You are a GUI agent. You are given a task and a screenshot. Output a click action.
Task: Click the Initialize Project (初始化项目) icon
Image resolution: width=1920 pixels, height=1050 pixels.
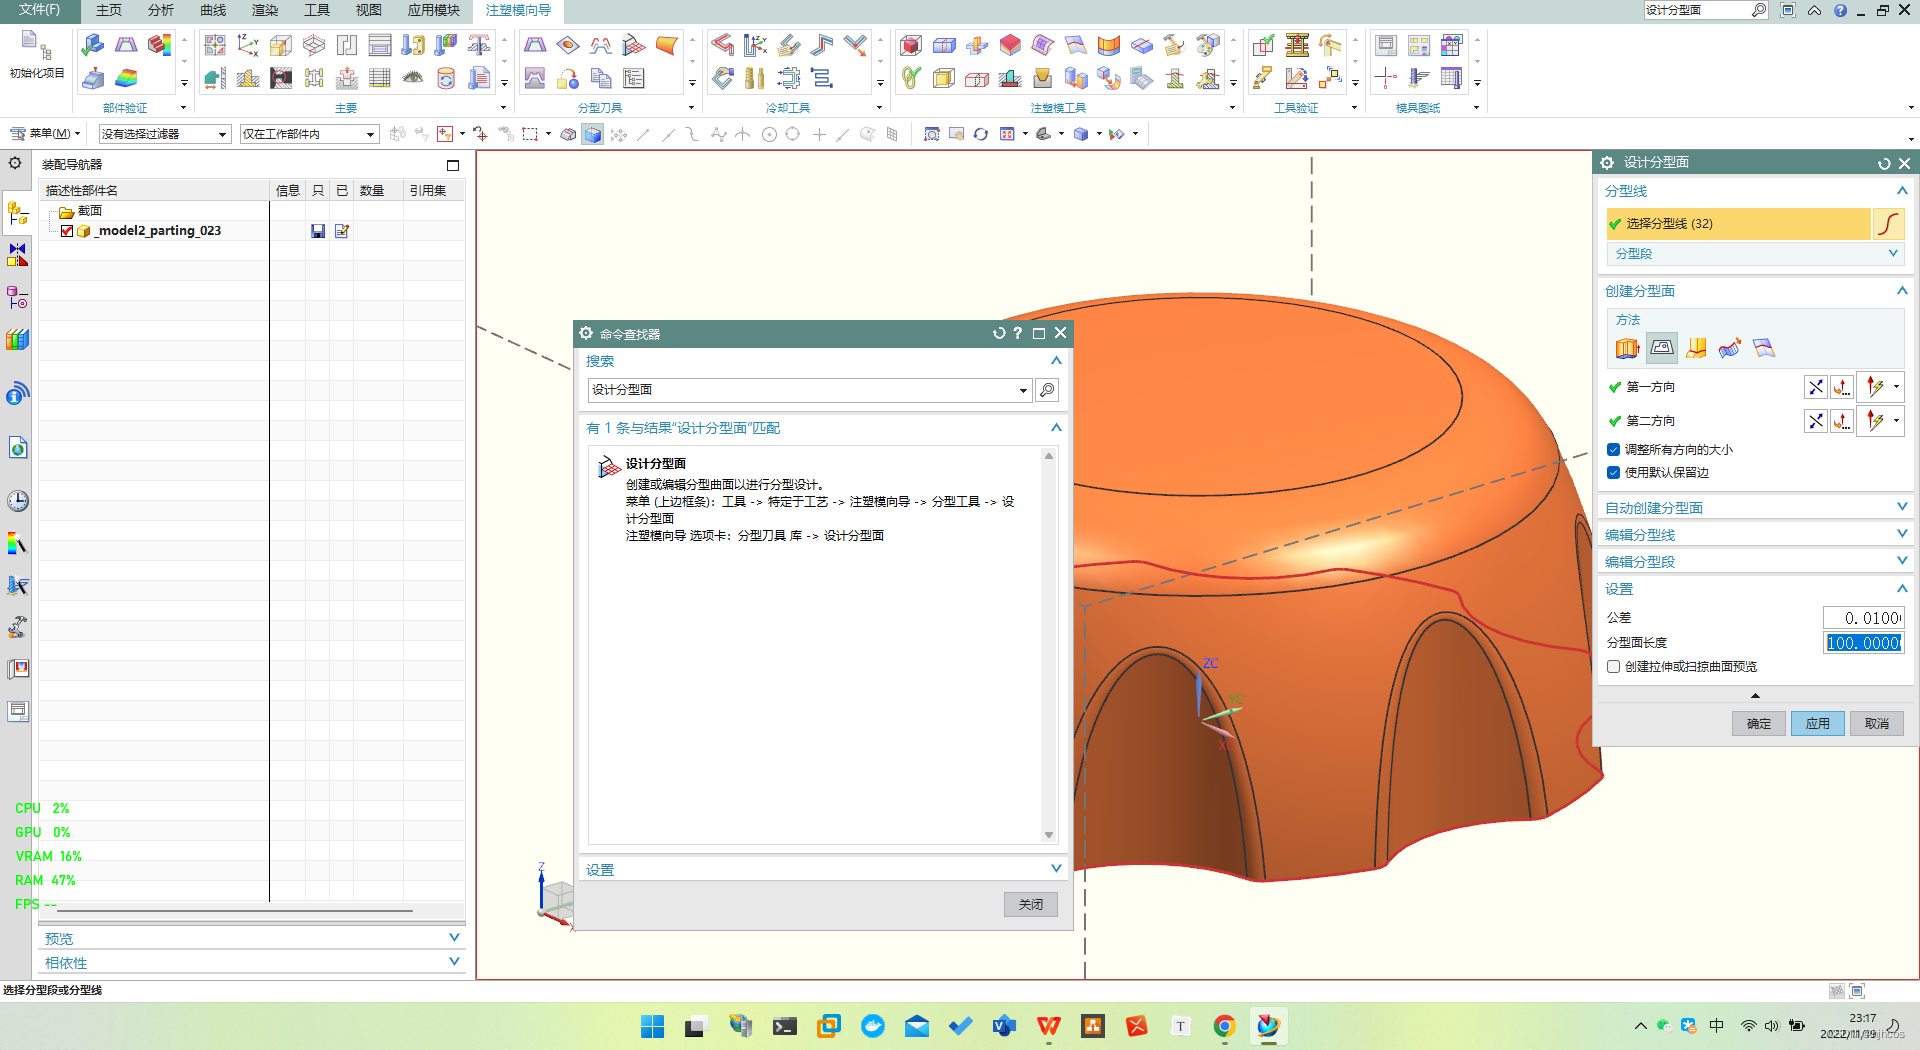37,55
